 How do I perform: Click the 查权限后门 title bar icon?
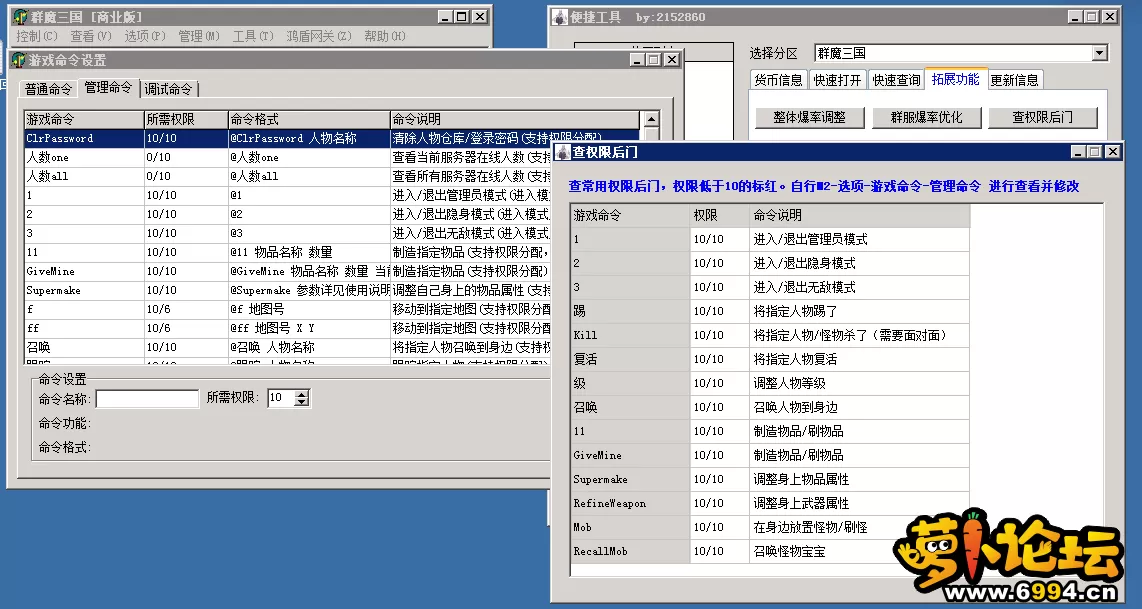pos(562,152)
